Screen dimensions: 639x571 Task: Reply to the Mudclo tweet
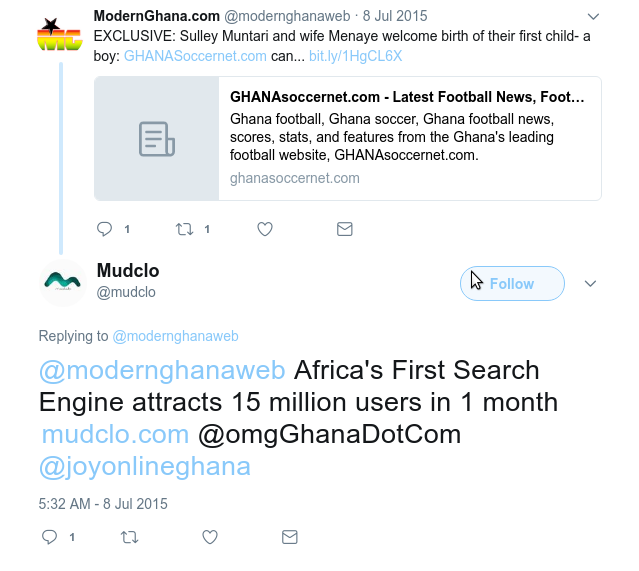click(50, 537)
